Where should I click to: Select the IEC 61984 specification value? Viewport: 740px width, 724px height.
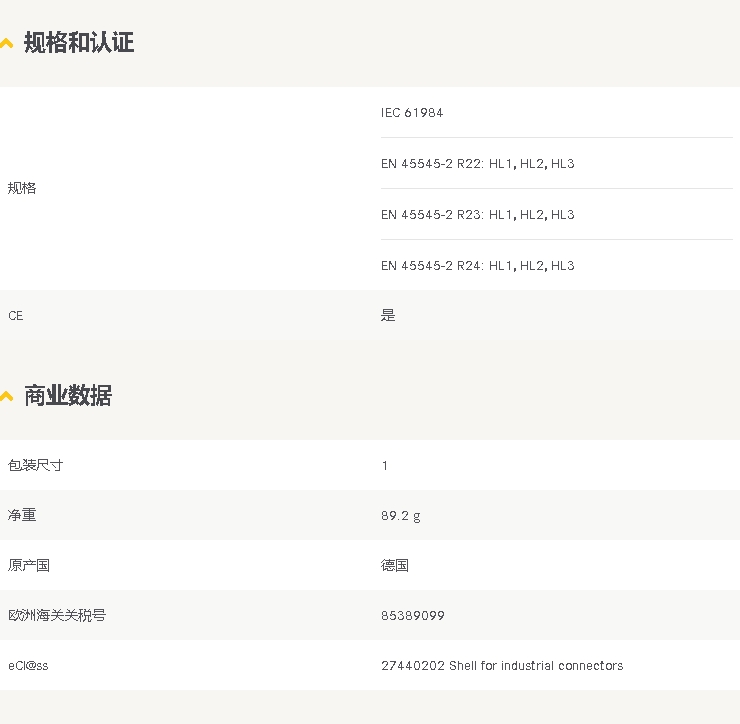pyautogui.click(x=412, y=113)
